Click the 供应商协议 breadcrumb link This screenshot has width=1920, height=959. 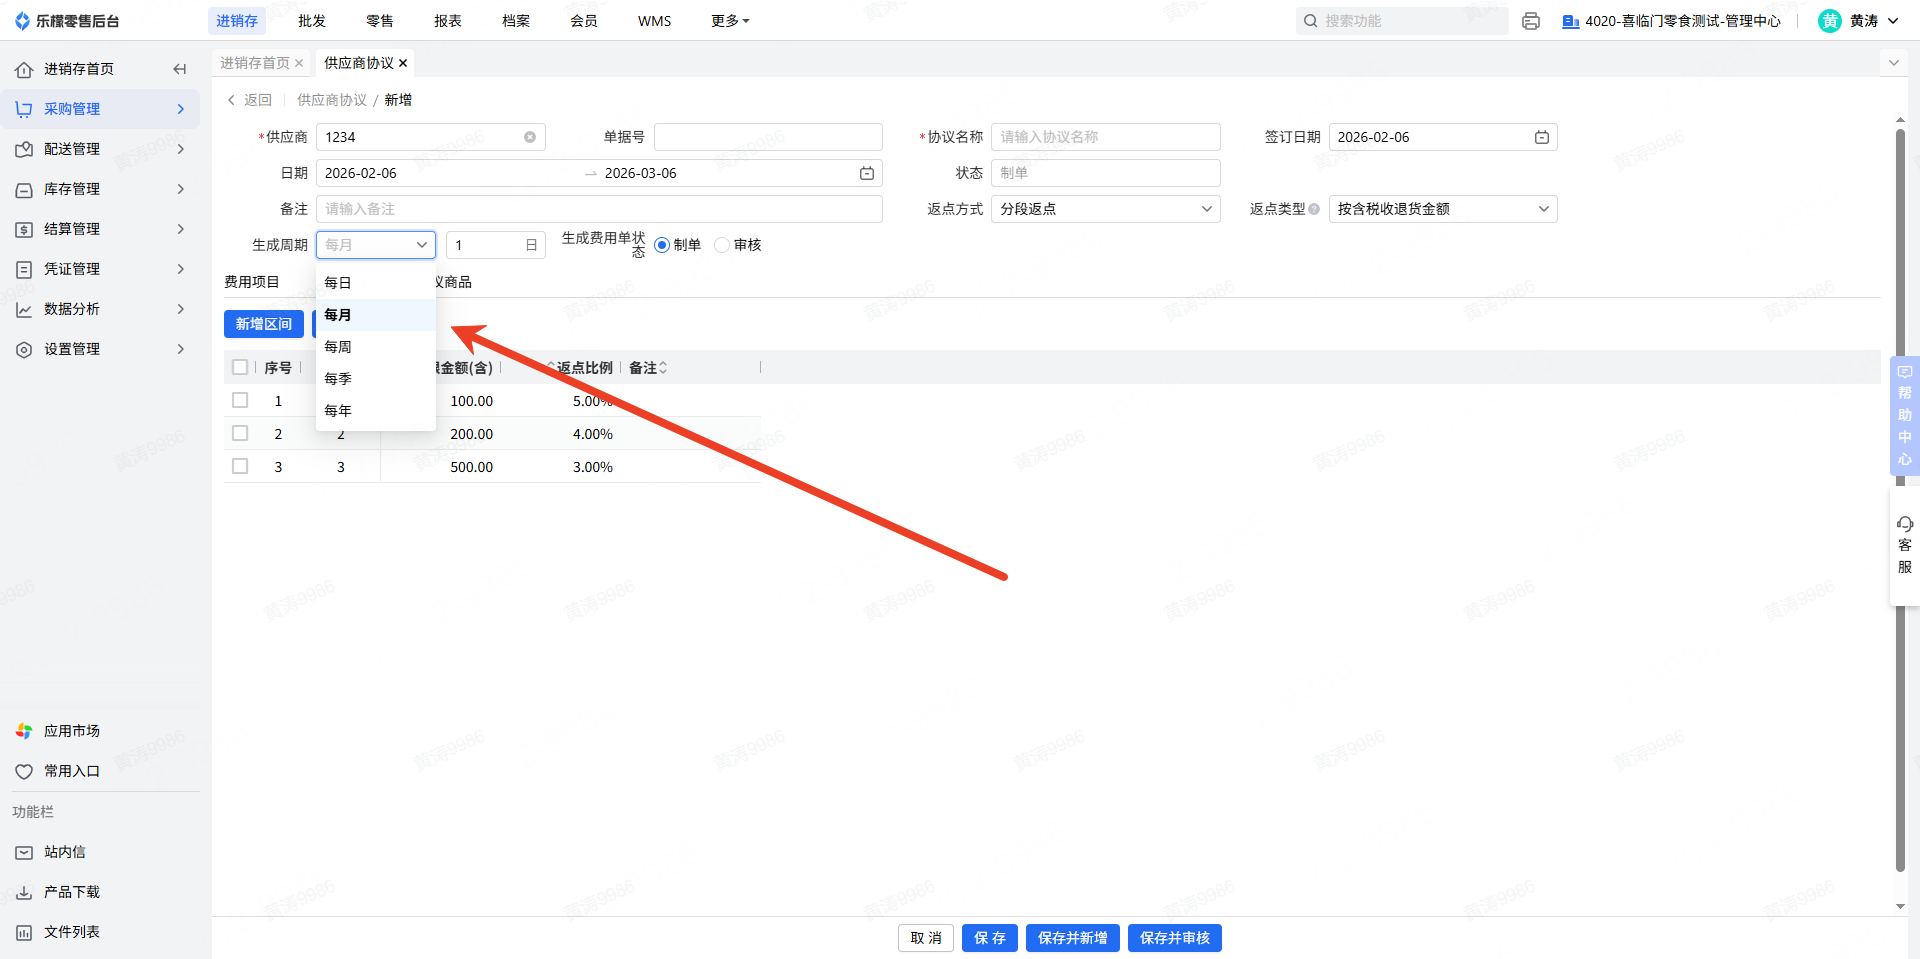coord(332,100)
